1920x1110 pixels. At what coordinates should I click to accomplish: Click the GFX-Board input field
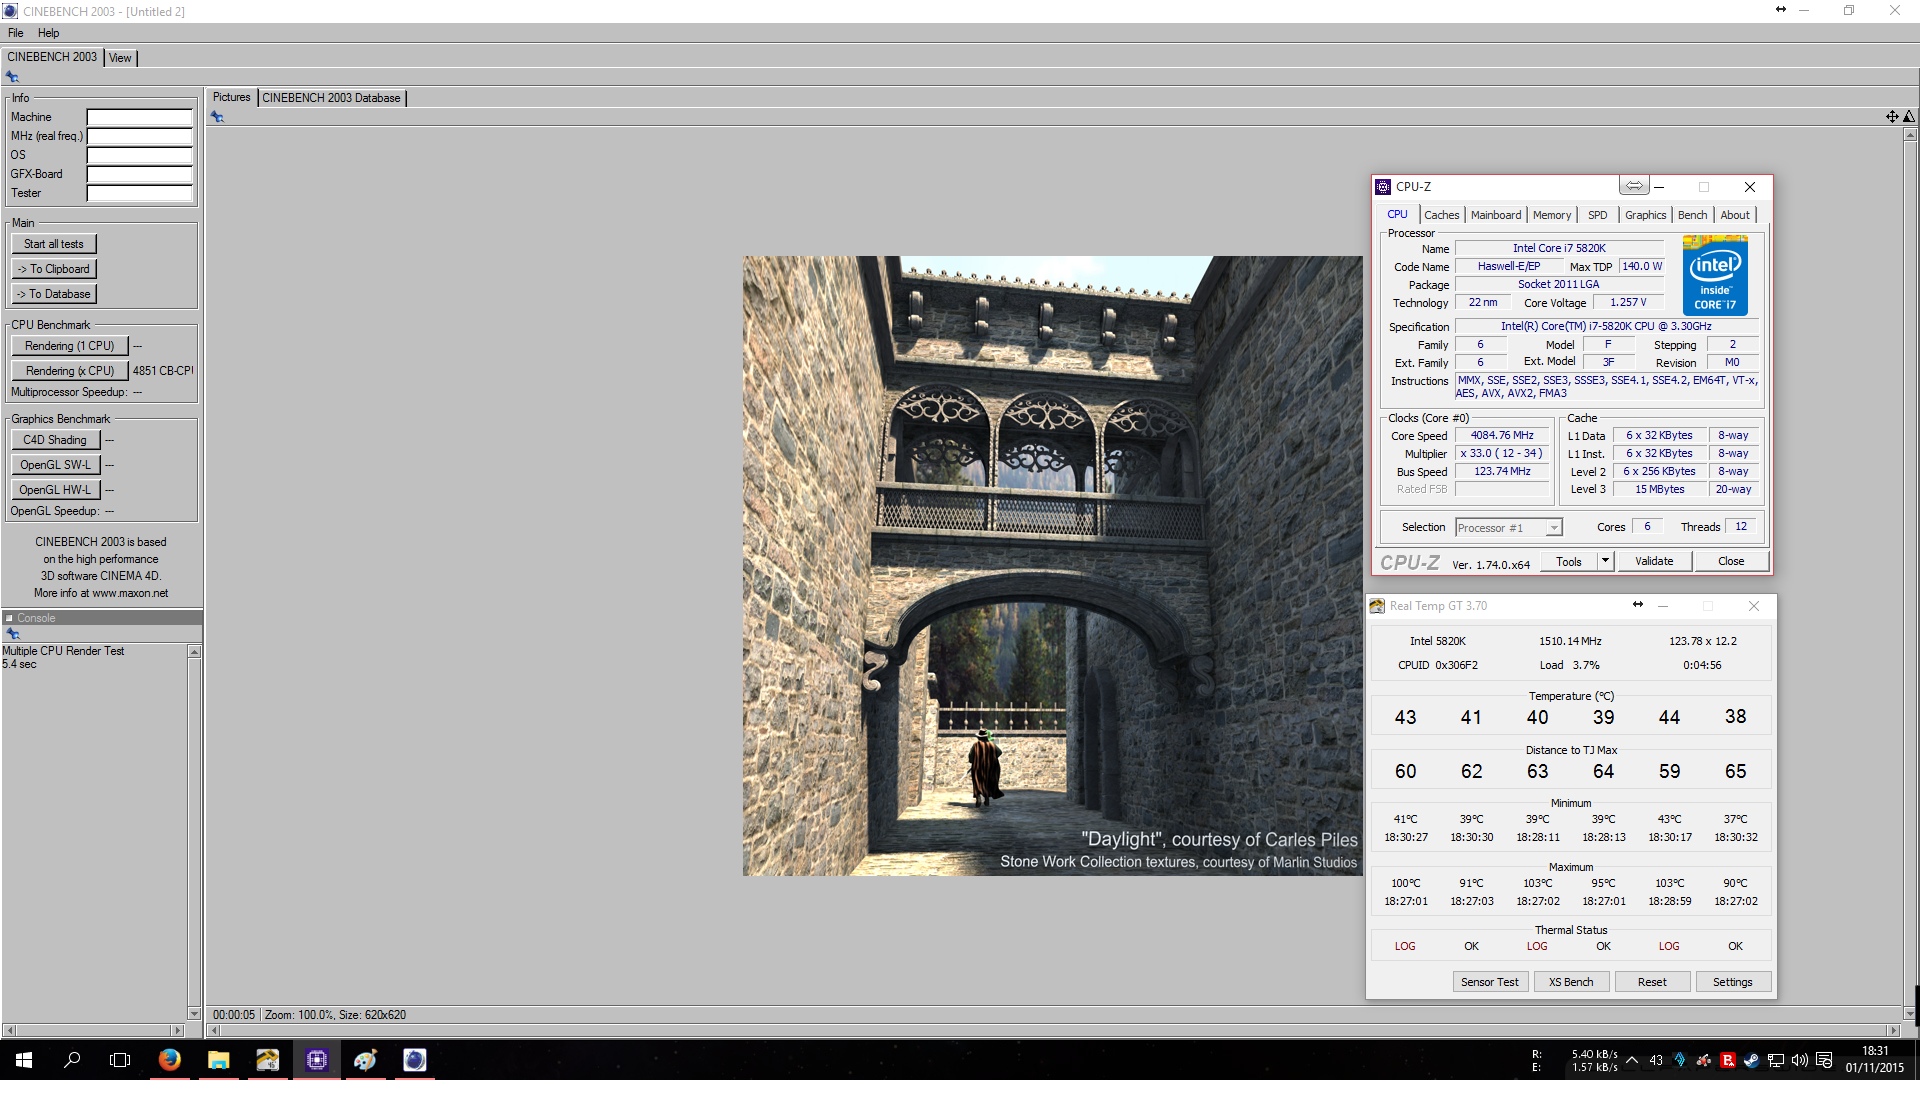click(x=140, y=175)
